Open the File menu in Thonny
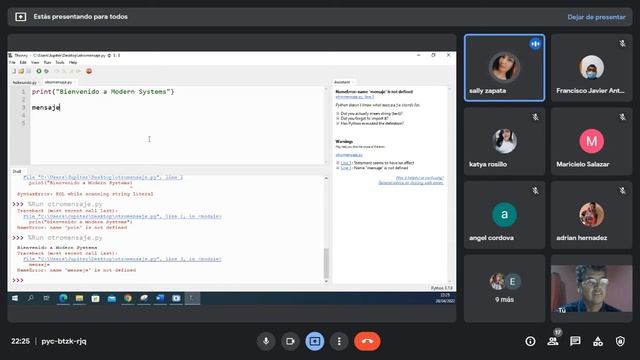640x360 pixels. tap(12, 62)
